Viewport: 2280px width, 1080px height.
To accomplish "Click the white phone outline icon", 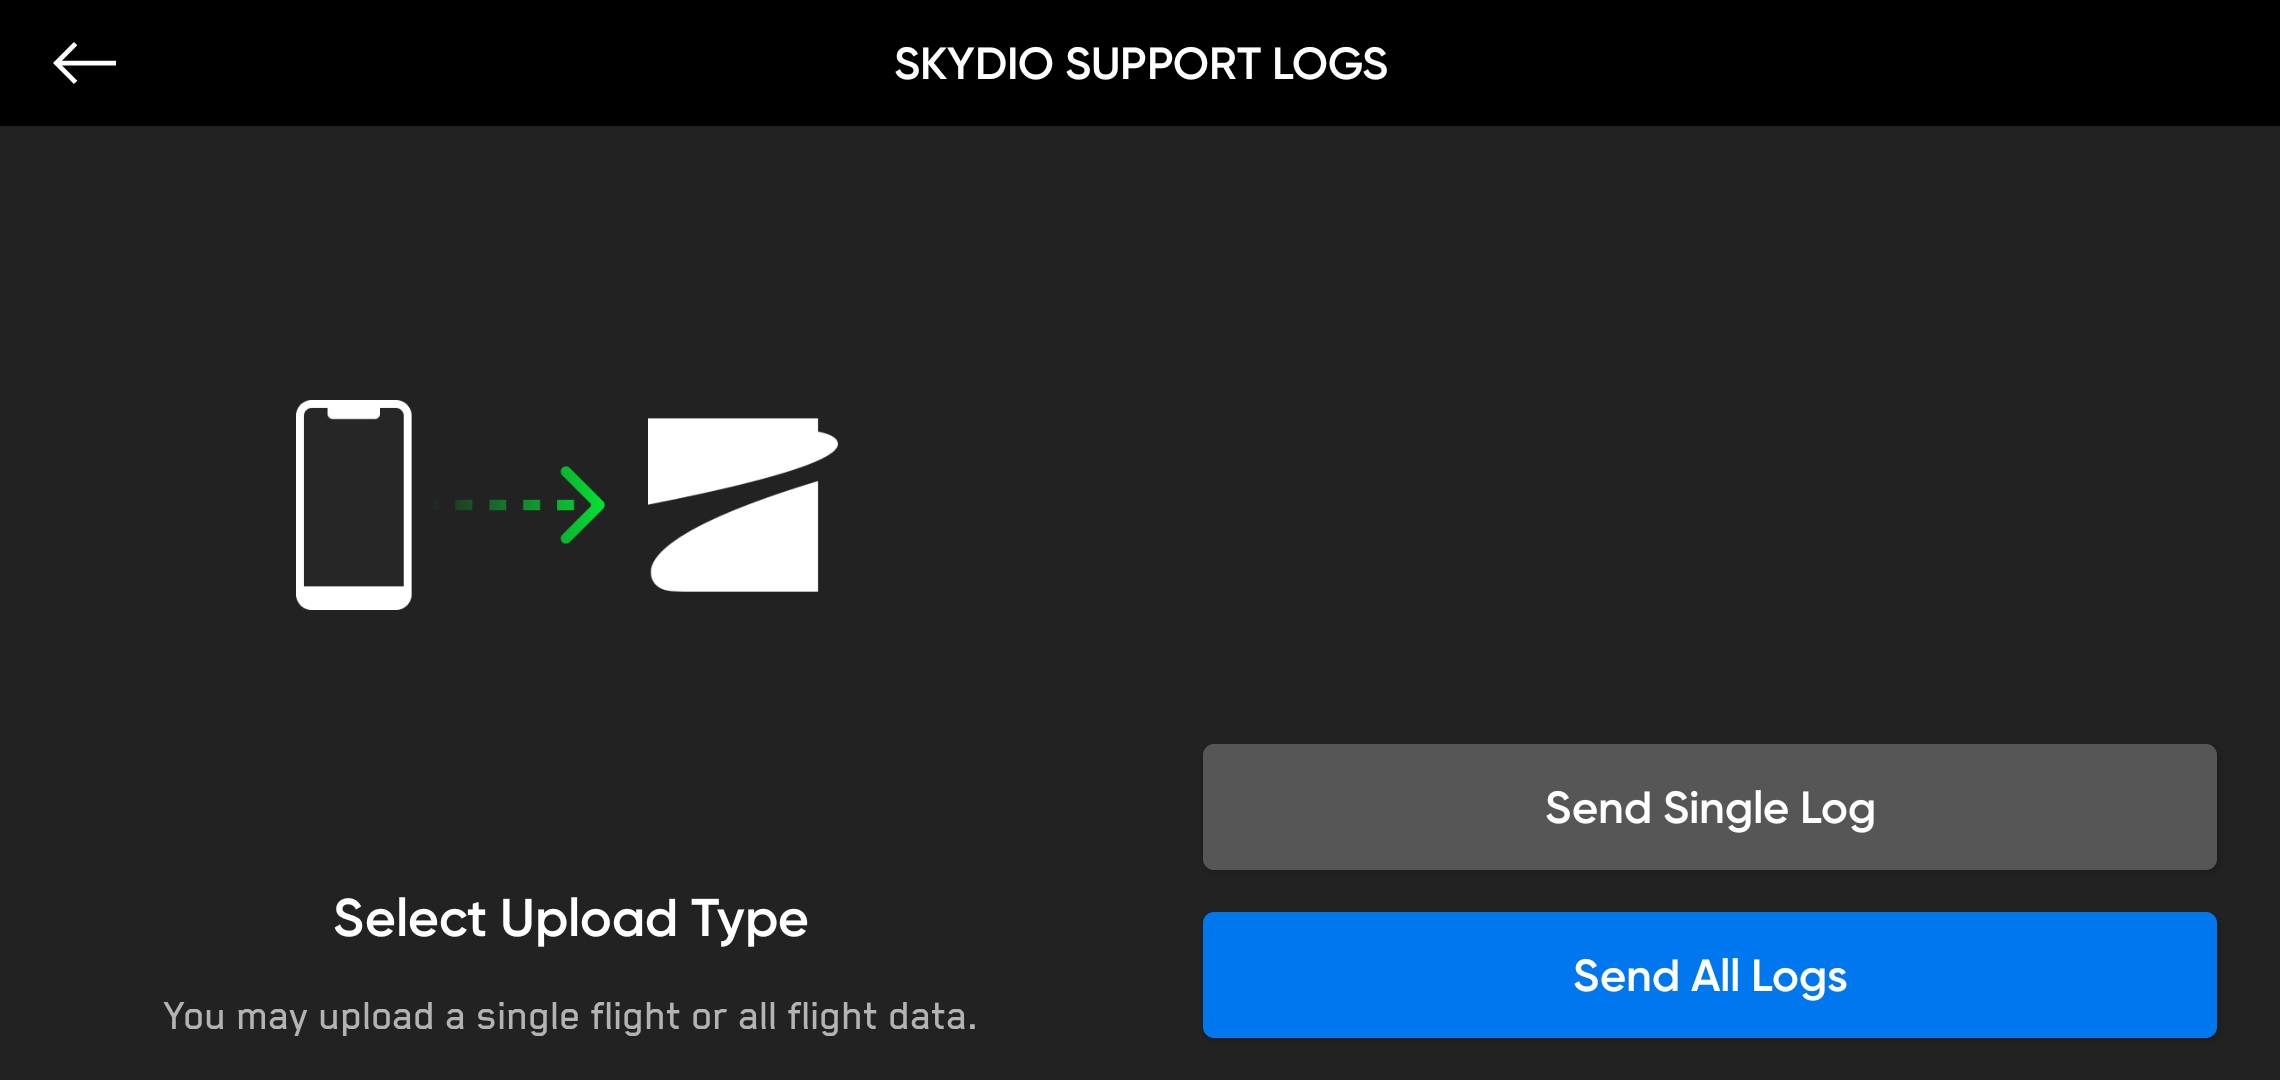I will point(354,505).
